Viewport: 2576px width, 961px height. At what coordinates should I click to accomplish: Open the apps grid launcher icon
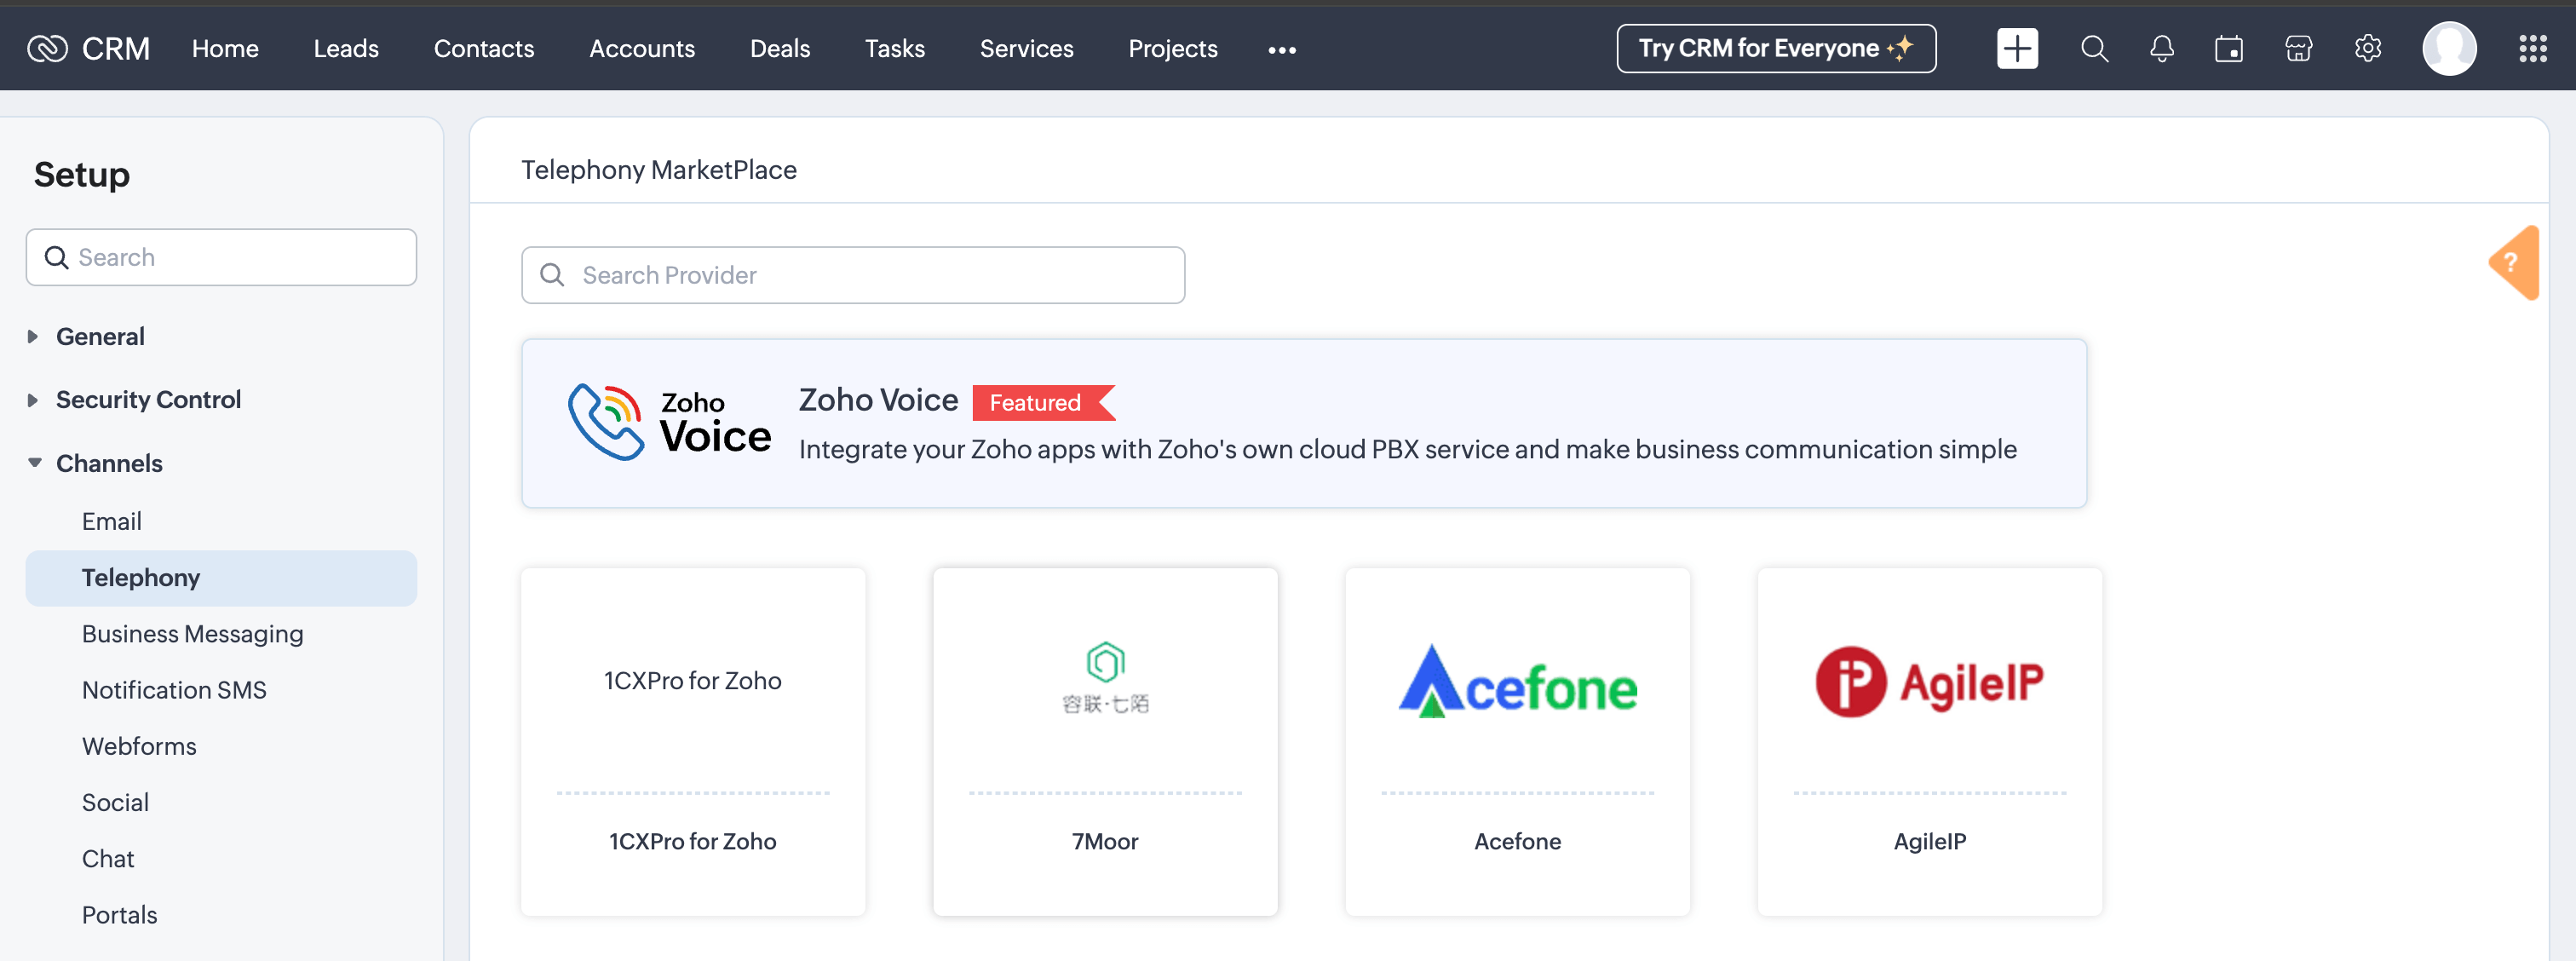(2532, 48)
